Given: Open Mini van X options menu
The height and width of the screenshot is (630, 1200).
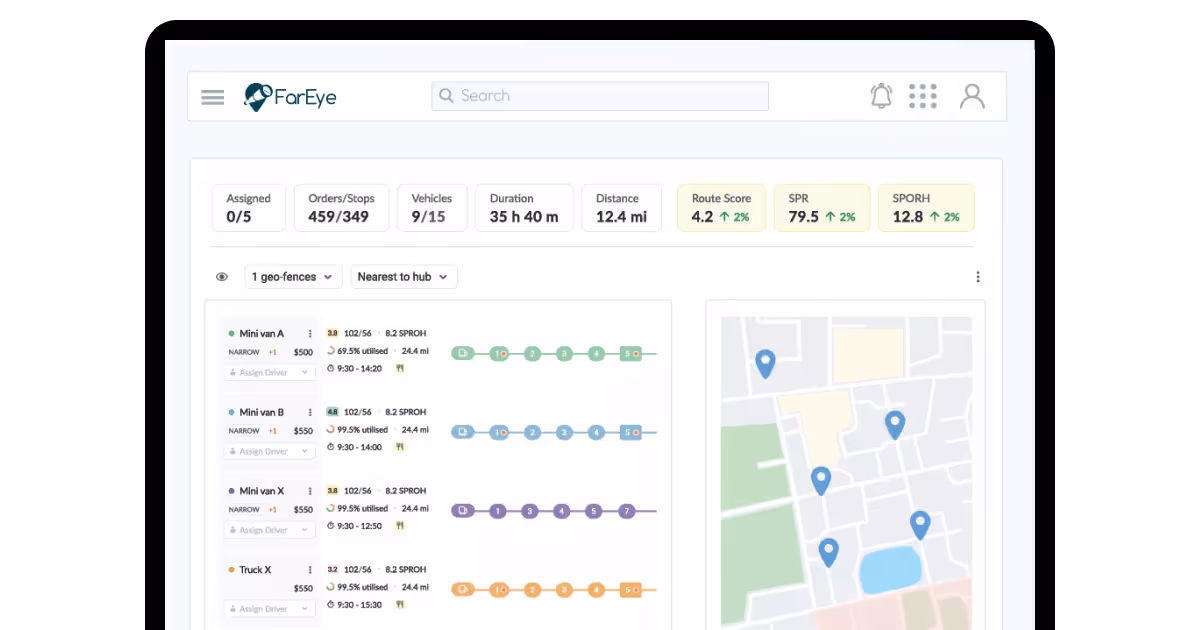Looking at the screenshot, I should pos(310,491).
